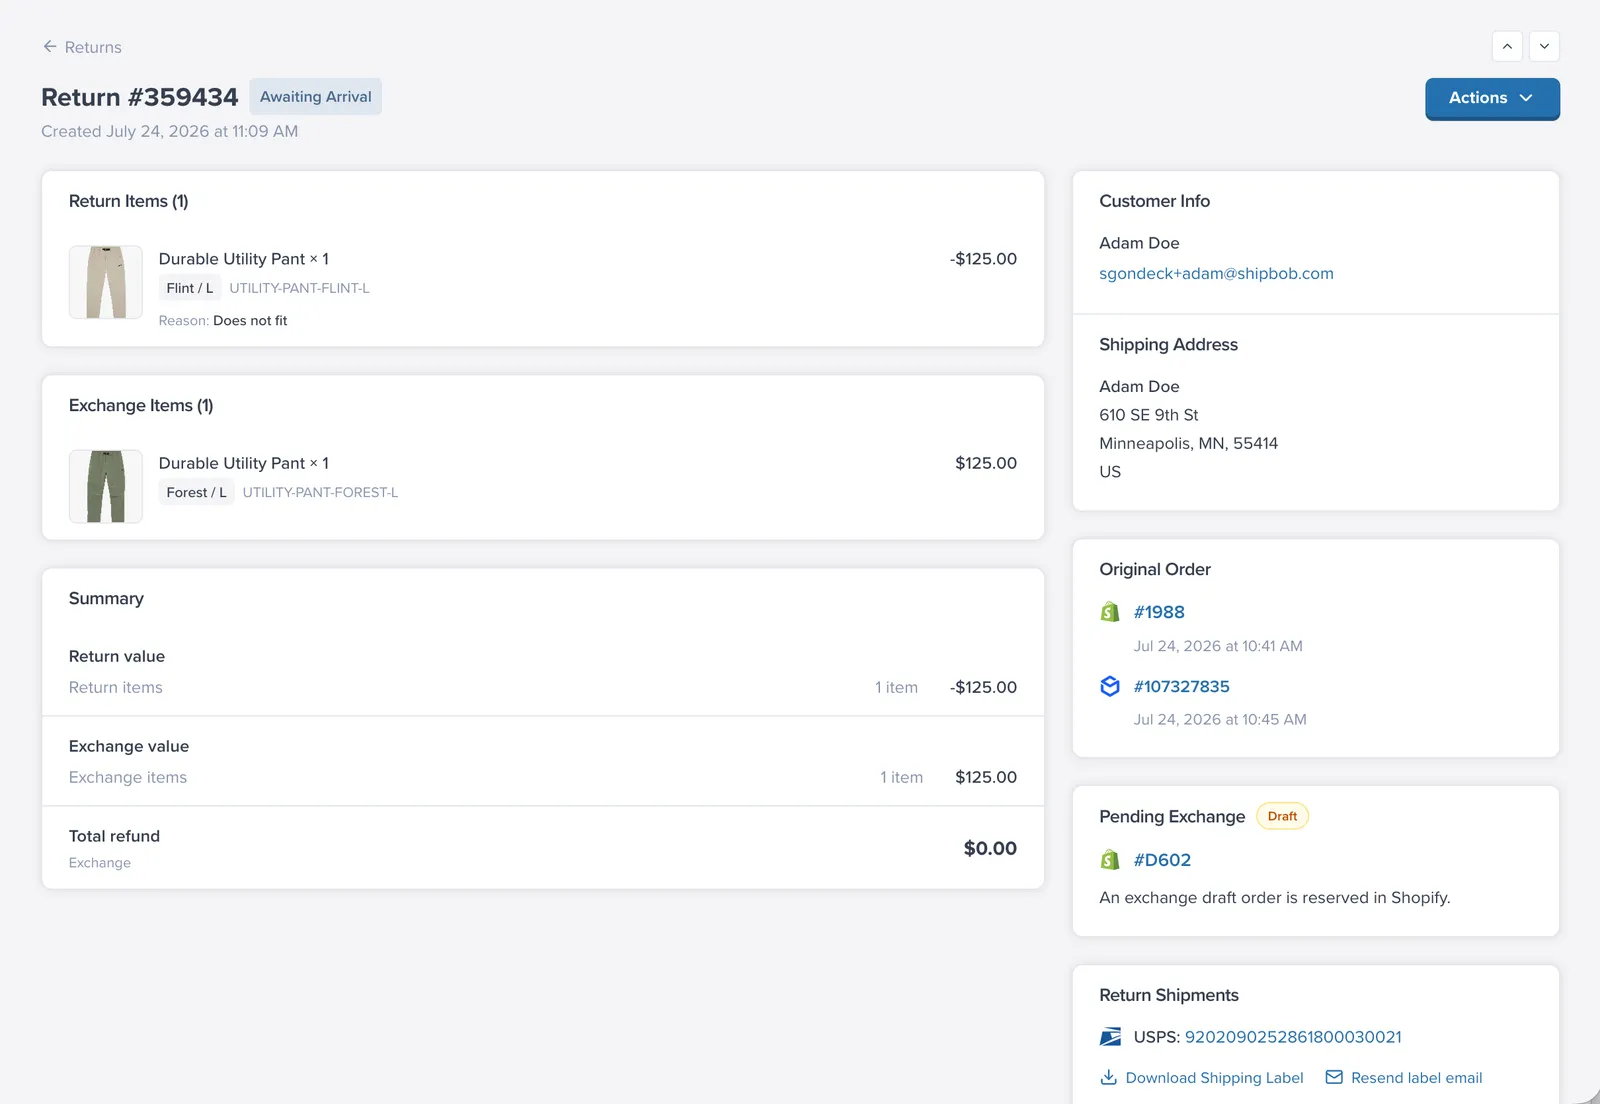
Task: Click the ShipBob icon beside #107327835
Action: coord(1110,686)
